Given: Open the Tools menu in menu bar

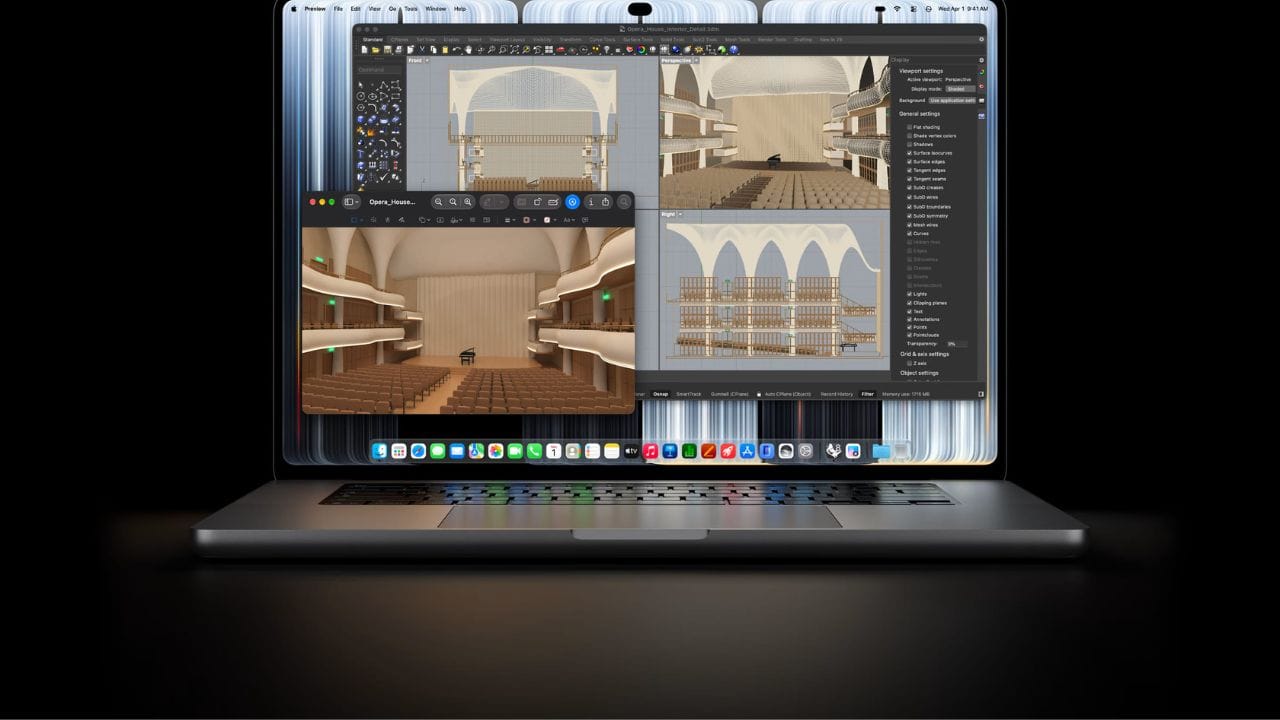Looking at the screenshot, I should tap(411, 8).
